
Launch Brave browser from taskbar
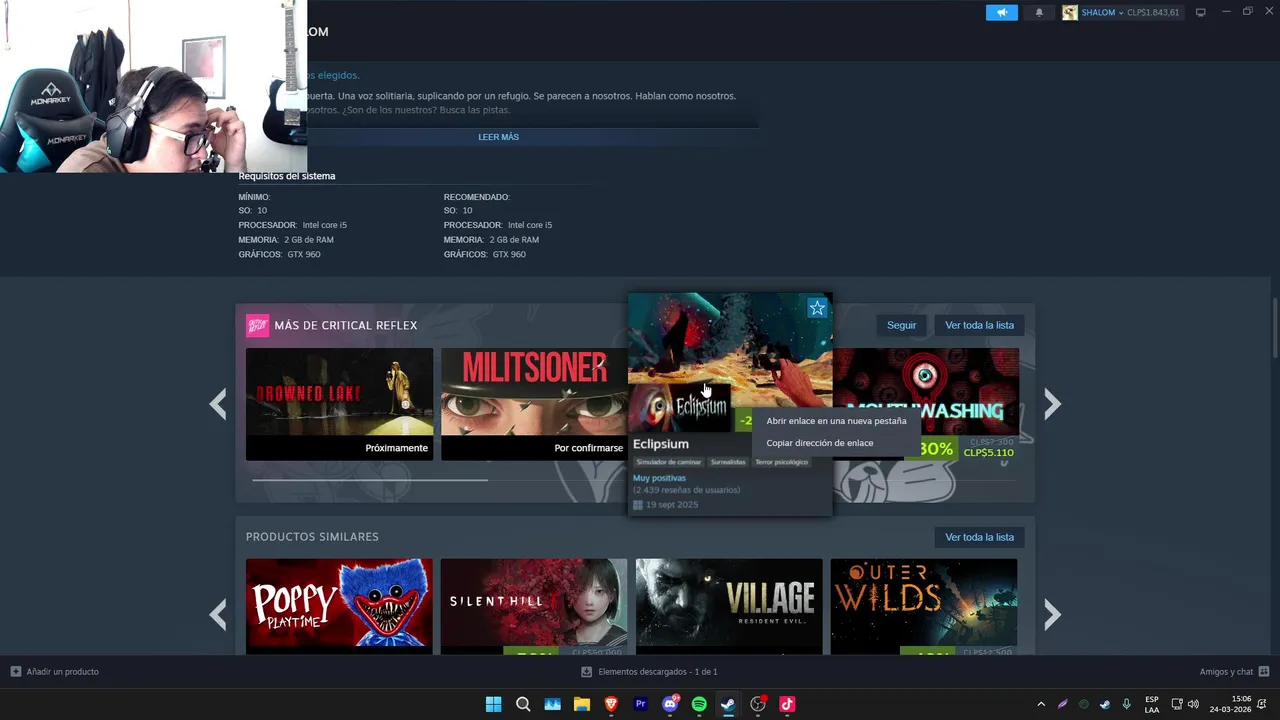(611, 704)
